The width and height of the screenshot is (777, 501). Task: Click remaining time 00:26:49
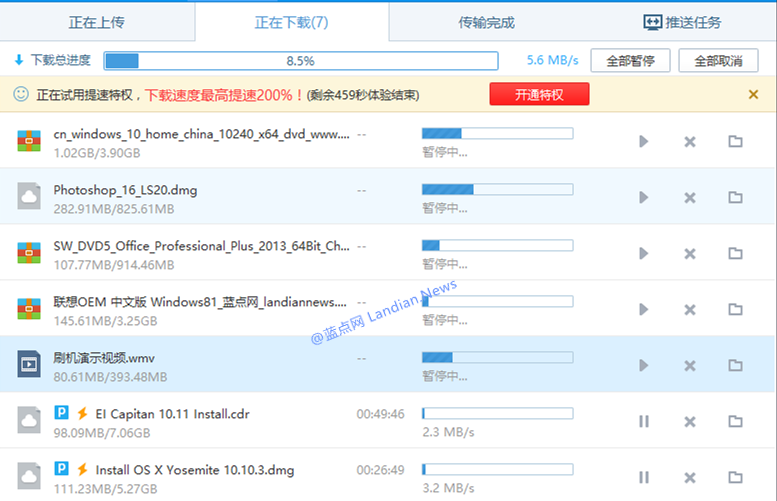[381, 470]
